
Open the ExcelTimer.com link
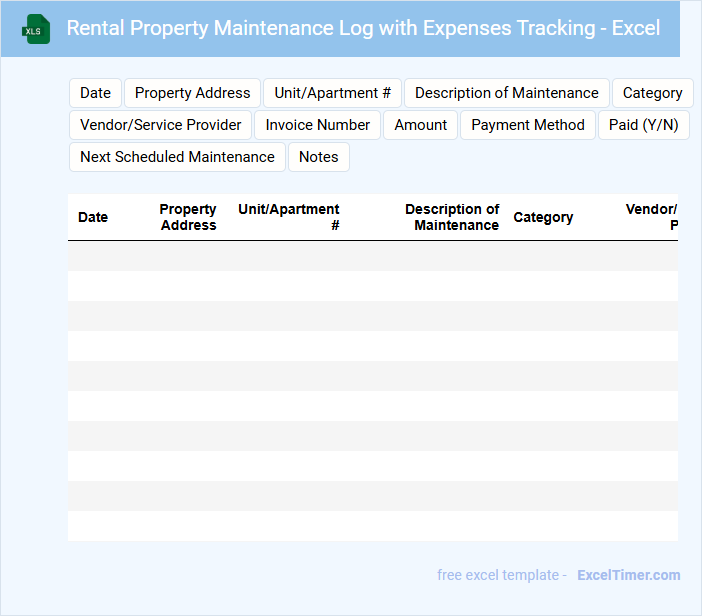628,575
